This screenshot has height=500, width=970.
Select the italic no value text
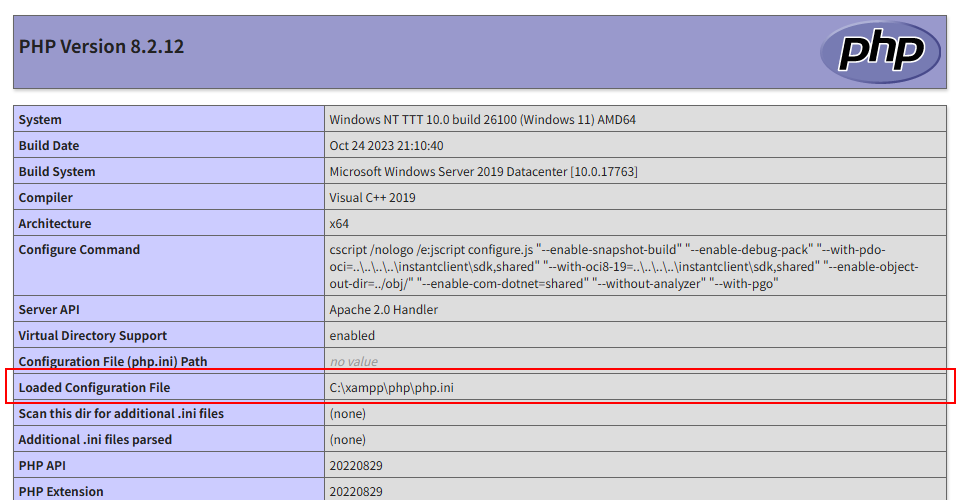coord(353,362)
